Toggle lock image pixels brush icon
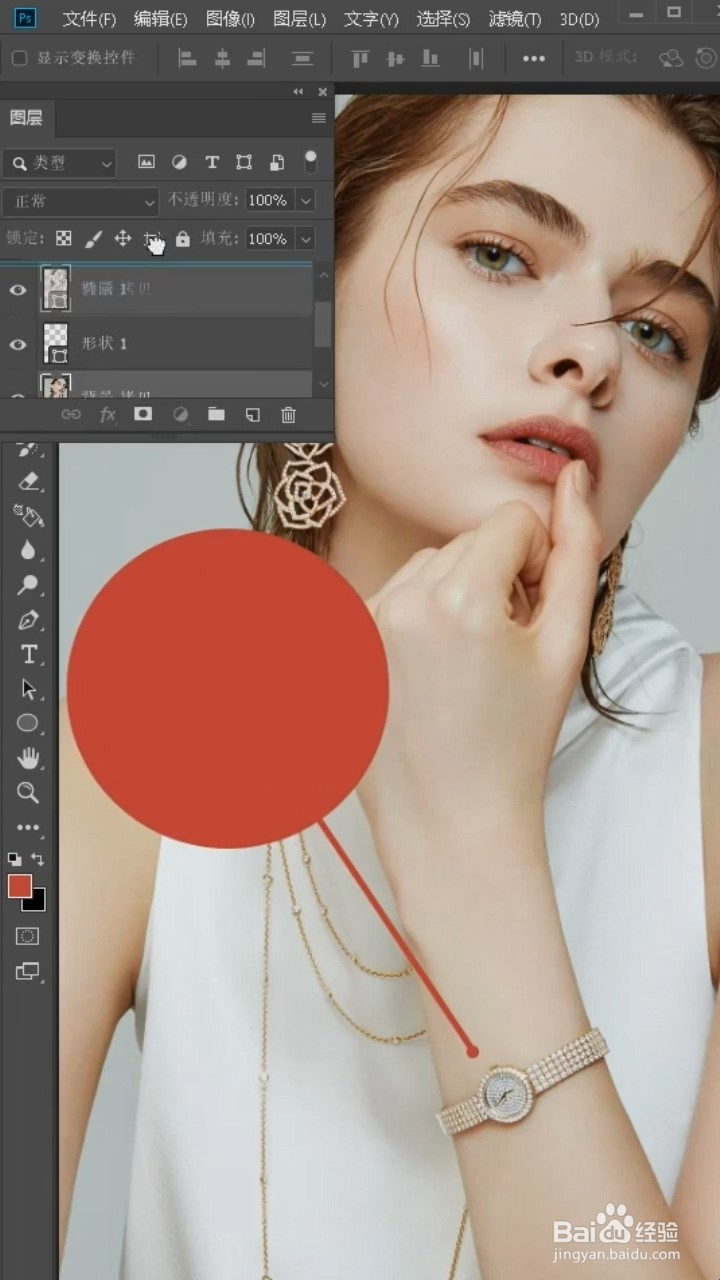720x1280 pixels. (93, 239)
